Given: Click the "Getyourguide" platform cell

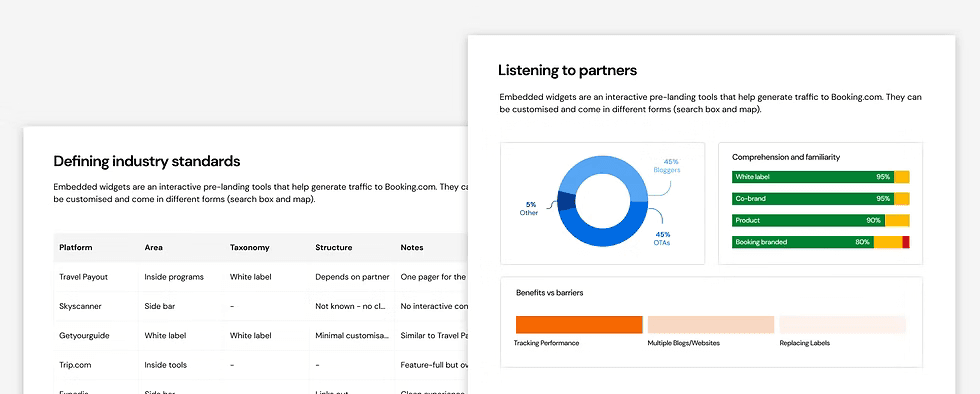Looking at the screenshot, I should (84, 335).
